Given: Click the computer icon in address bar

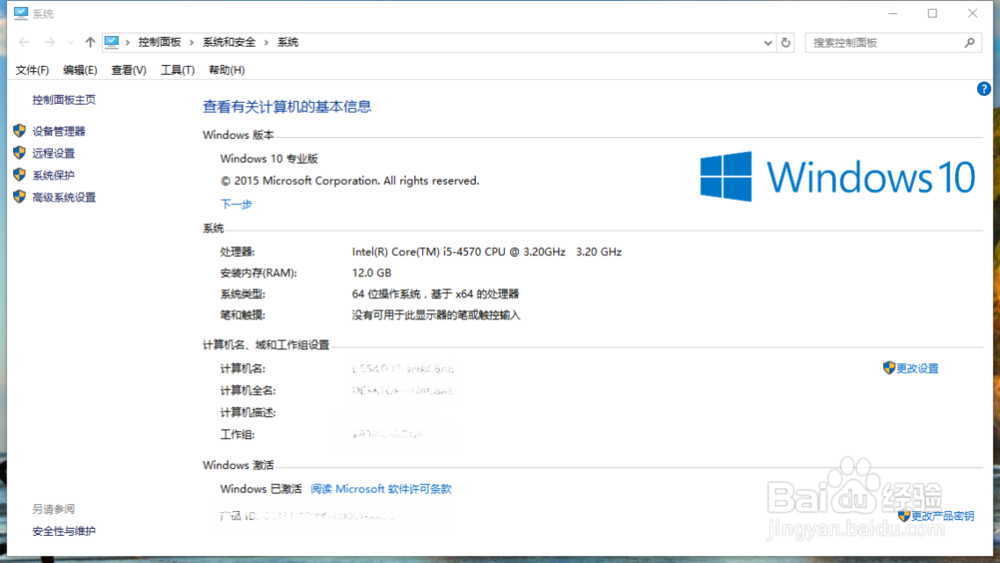Looking at the screenshot, I should (112, 42).
